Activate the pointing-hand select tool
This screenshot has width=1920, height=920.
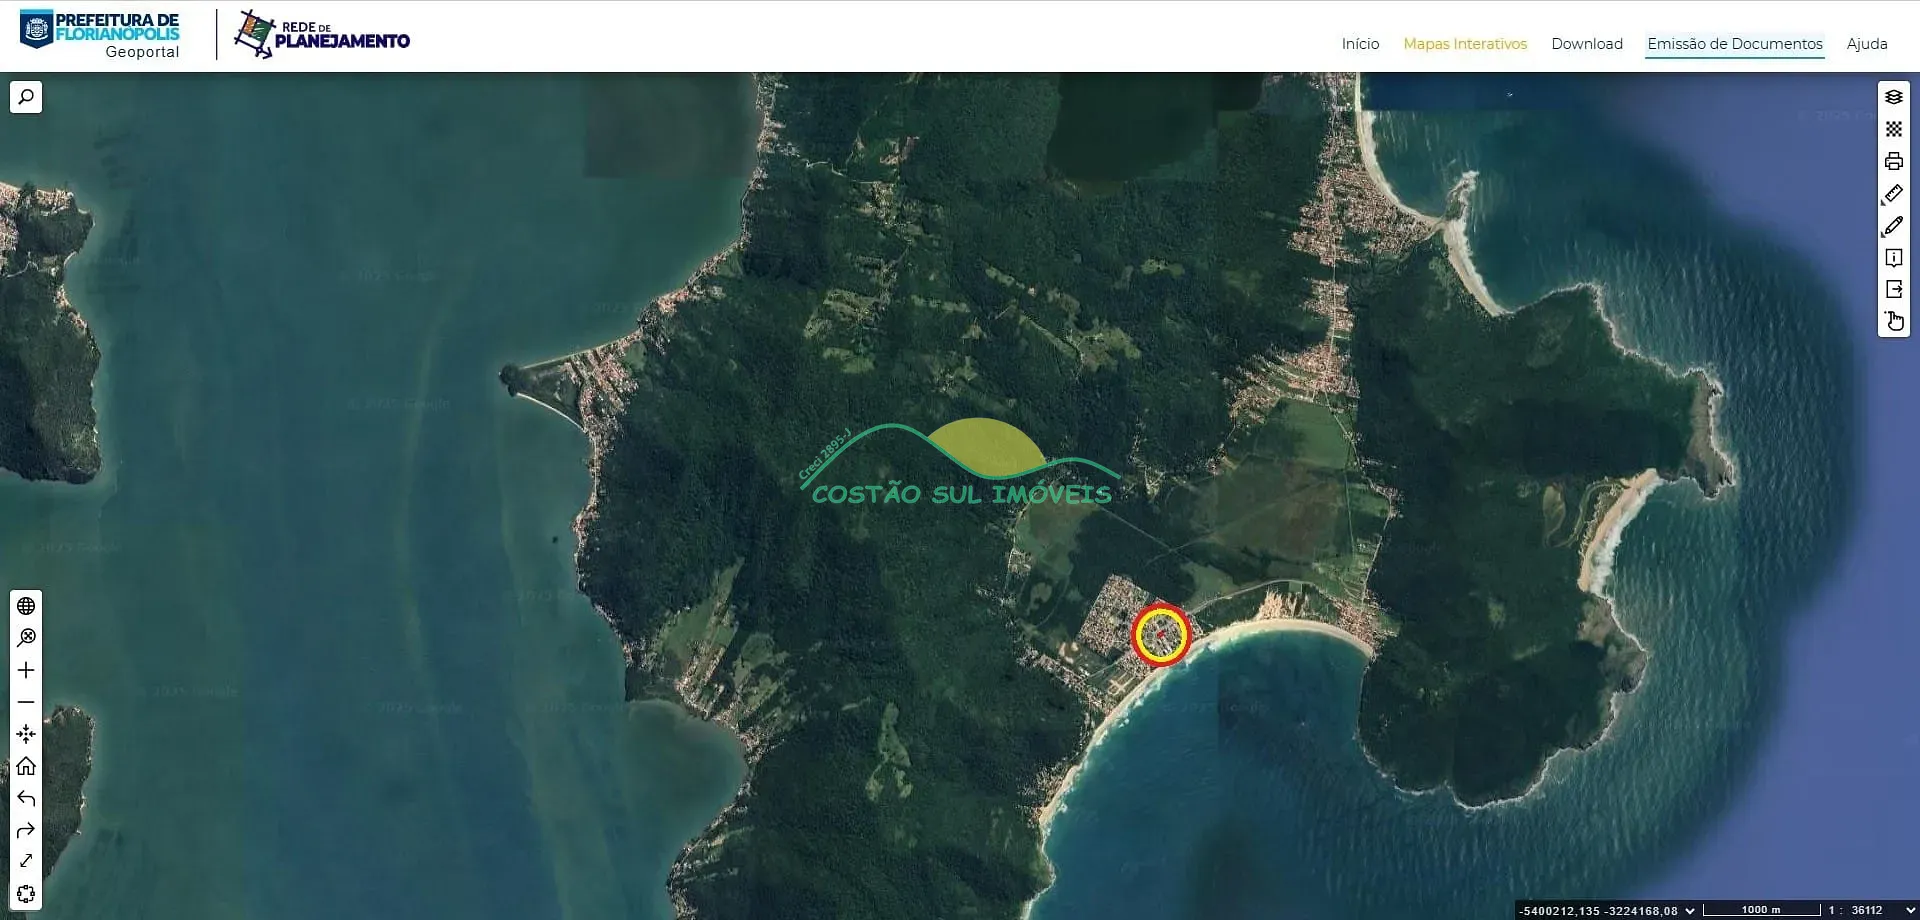coord(1894,321)
